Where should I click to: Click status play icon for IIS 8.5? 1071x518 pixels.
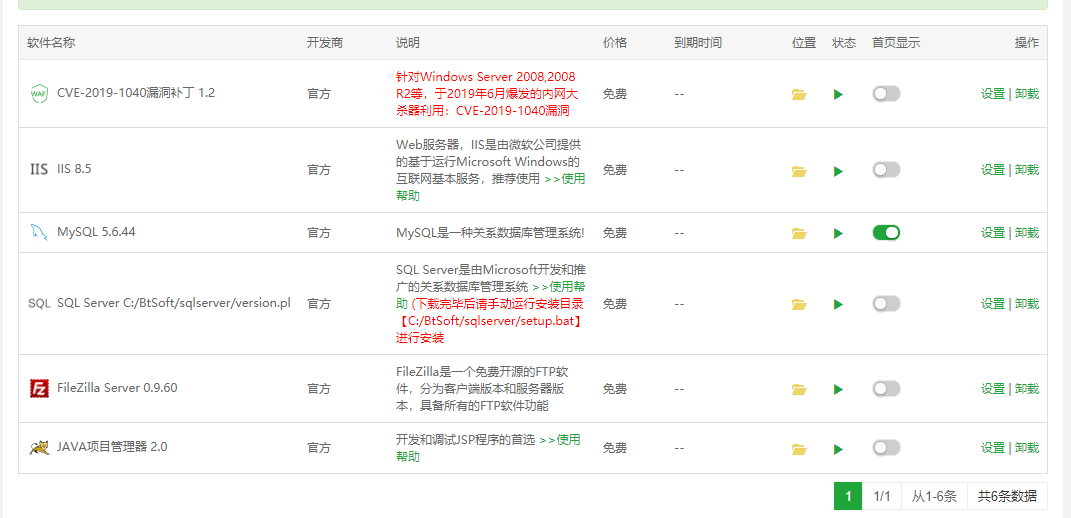[838, 171]
